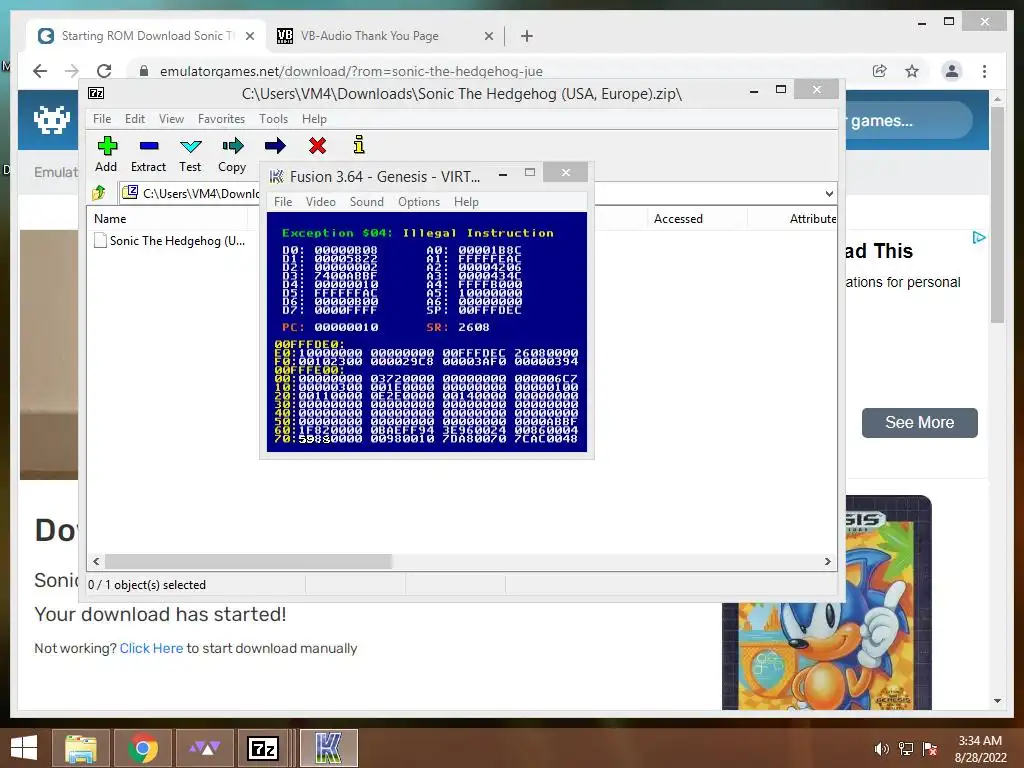Screen dimensions: 1024x768
Task: Reload the page in Chrome
Action: (x=104, y=71)
